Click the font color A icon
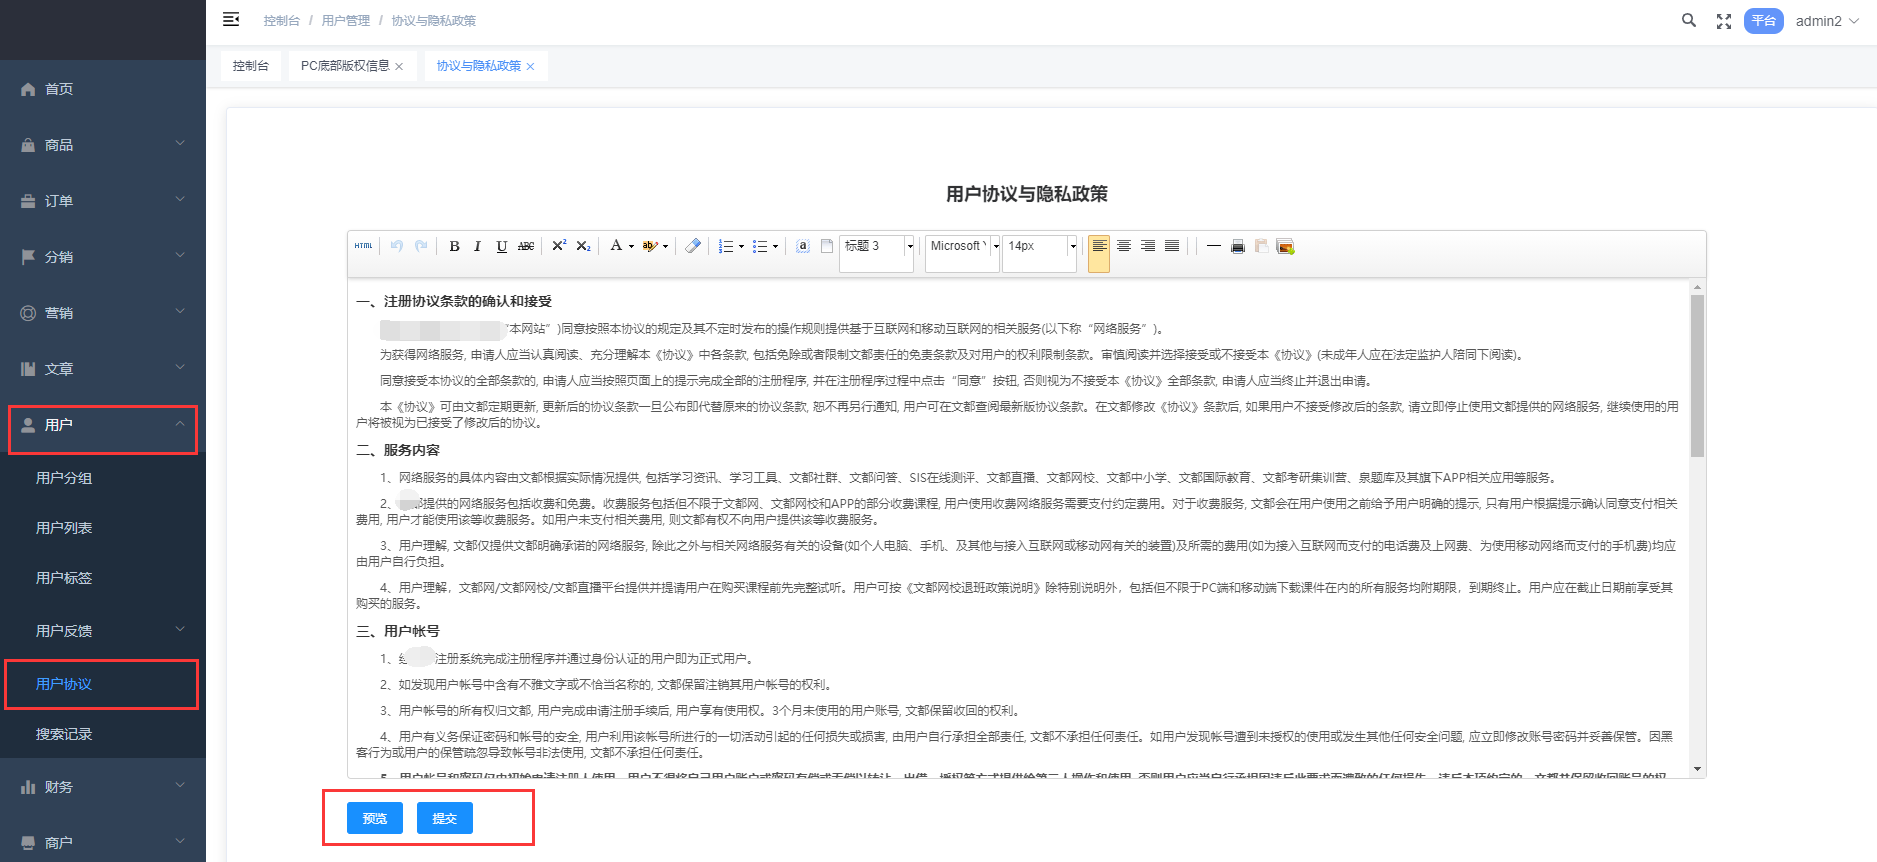The width and height of the screenshot is (1877, 862). pyautogui.click(x=616, y=246)
